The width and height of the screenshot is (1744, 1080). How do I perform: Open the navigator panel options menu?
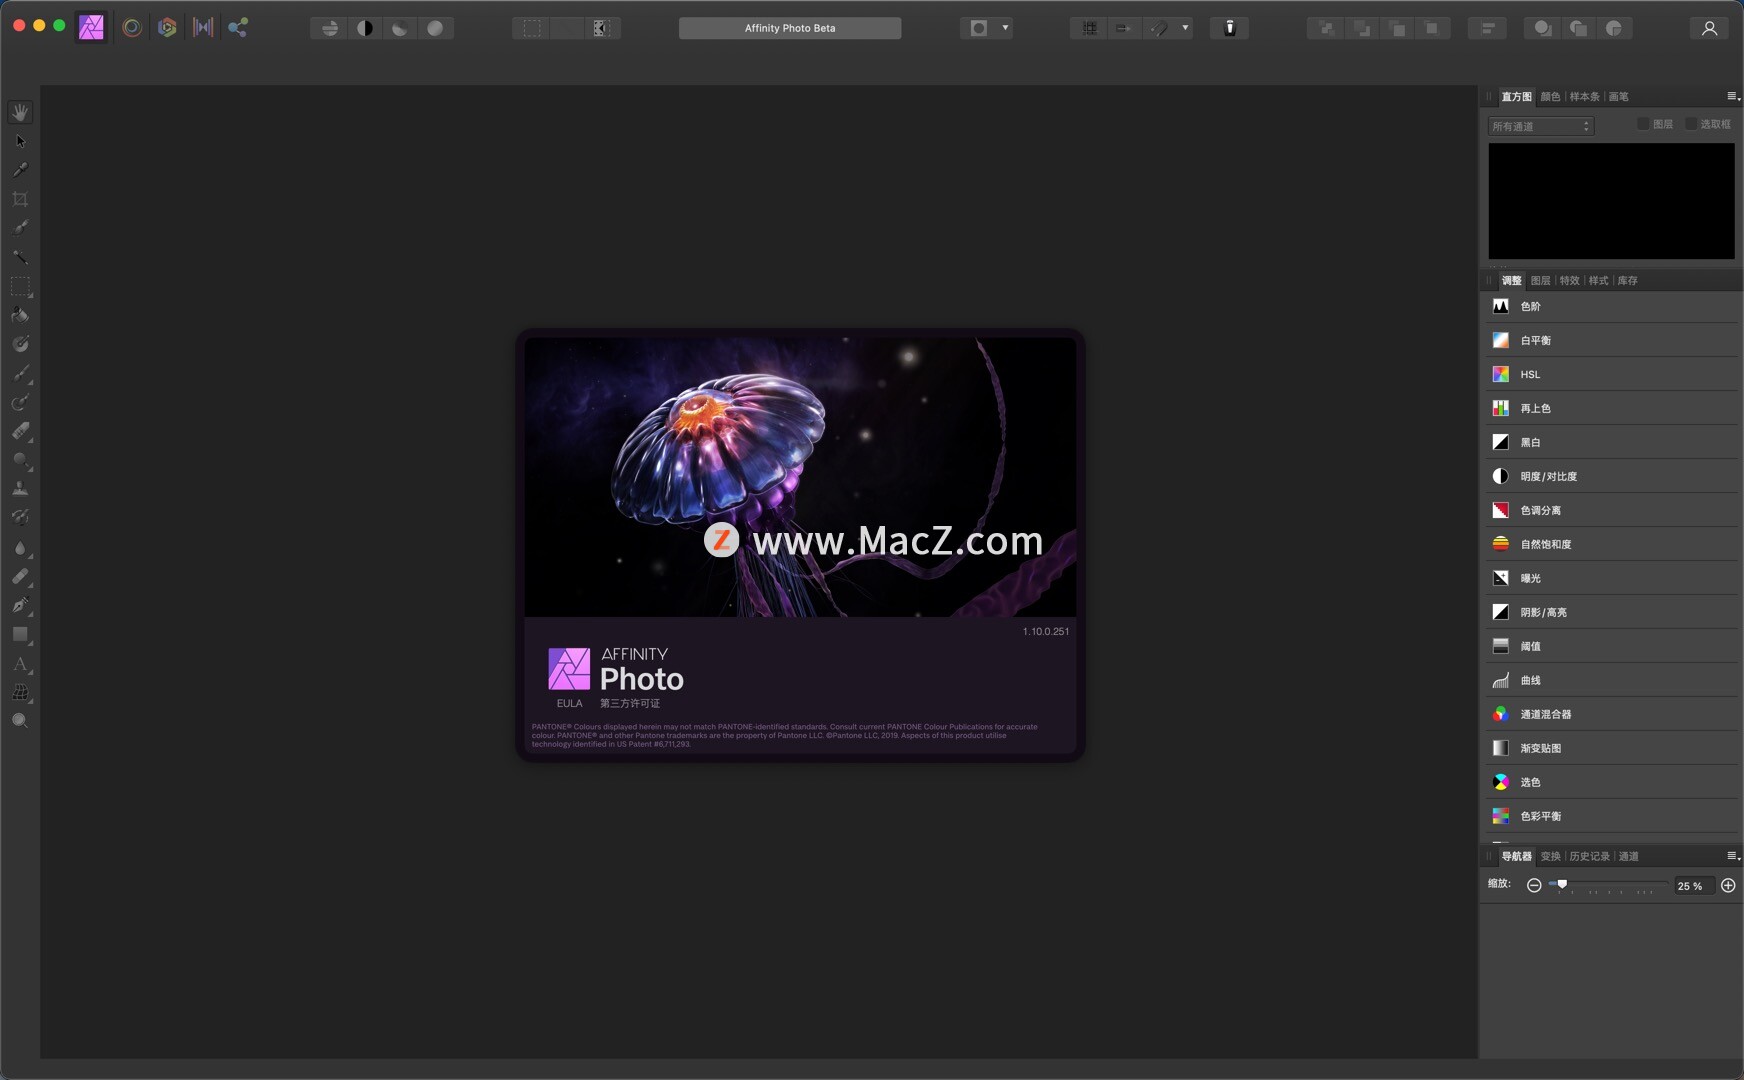point(1733,856)
